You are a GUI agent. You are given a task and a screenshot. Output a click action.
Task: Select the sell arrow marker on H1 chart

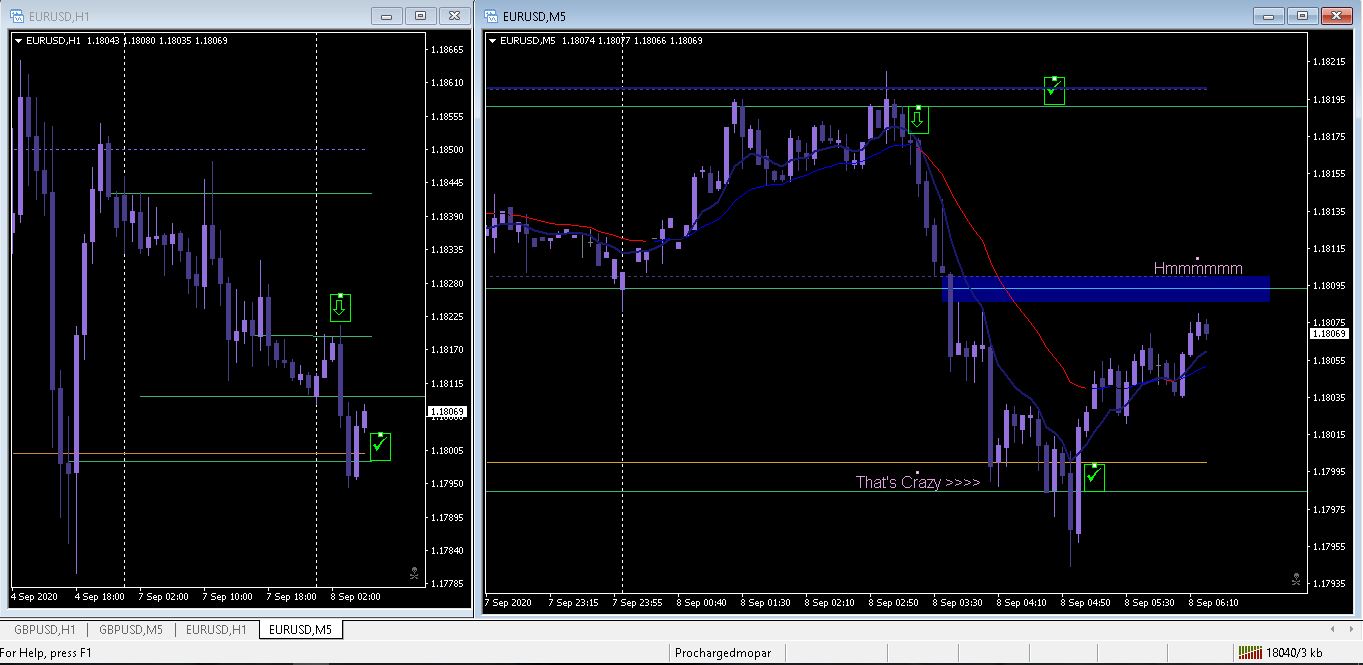tap(340, 307)
